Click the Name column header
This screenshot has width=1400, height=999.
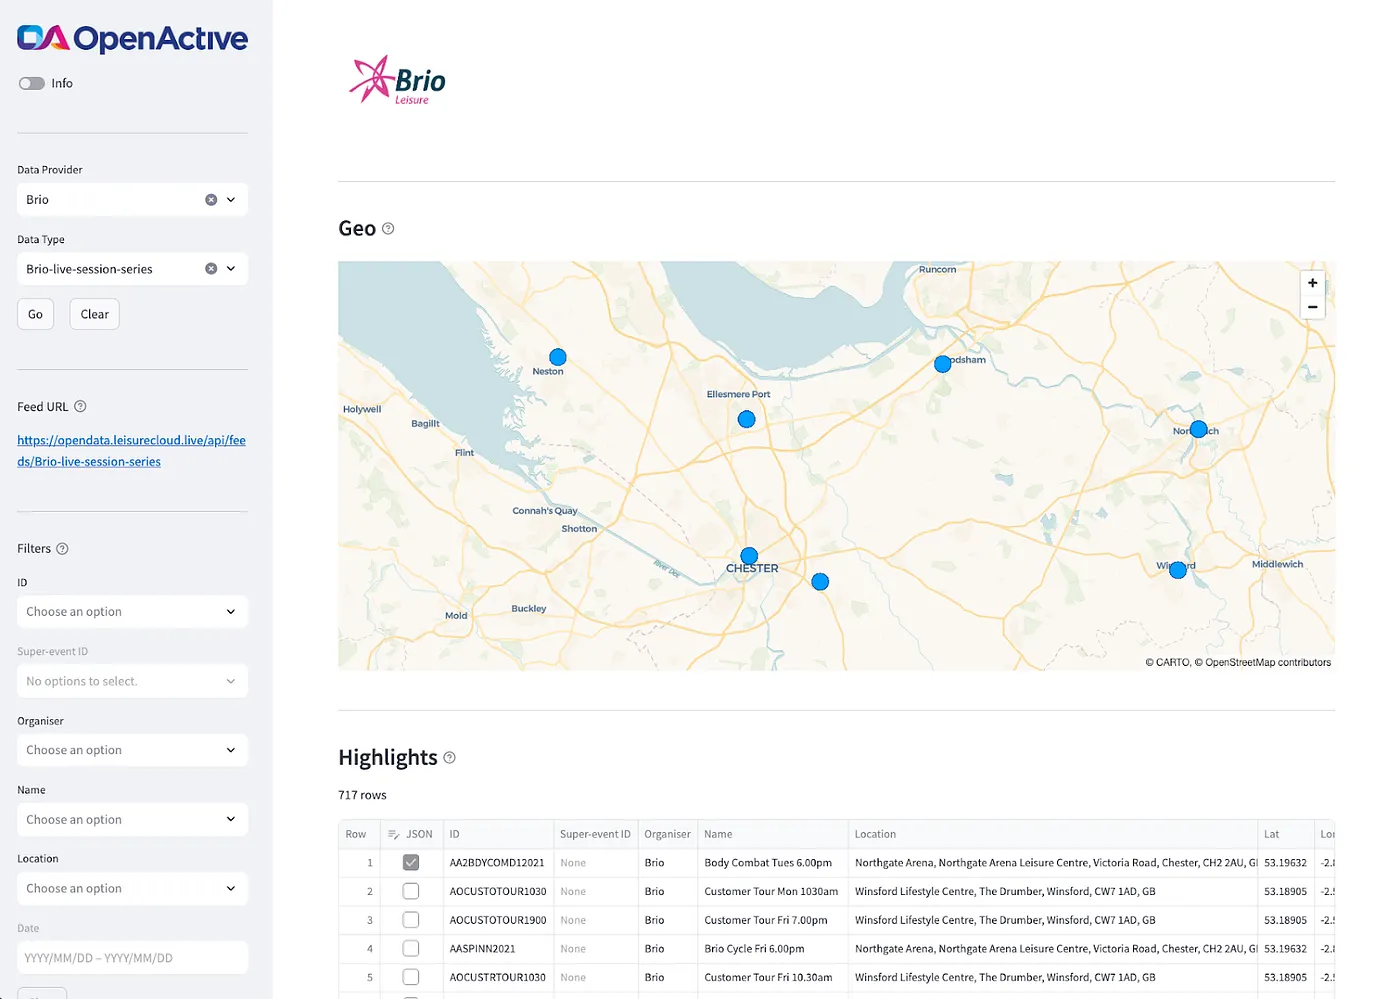(x=718, y=834)
